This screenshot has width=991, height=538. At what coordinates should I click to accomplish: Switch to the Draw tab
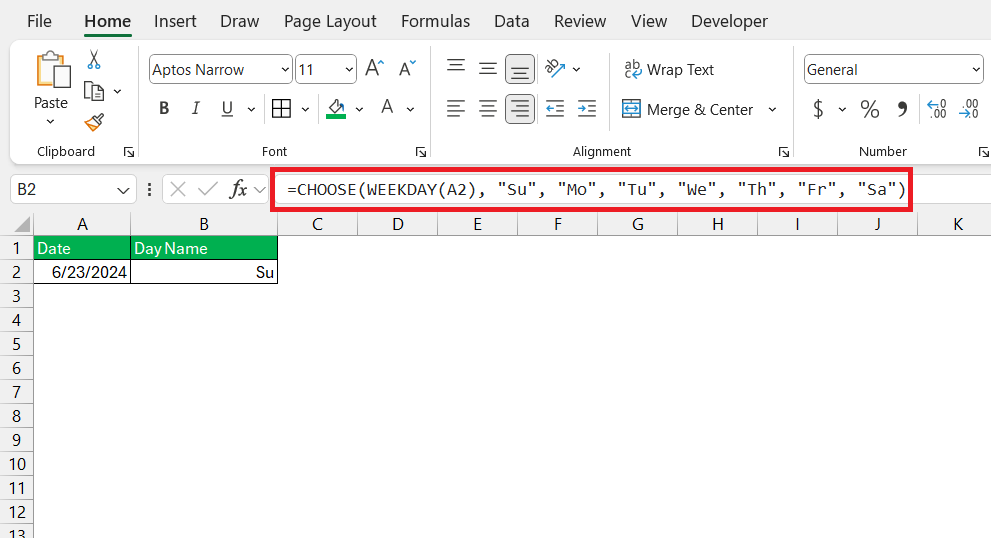click(x=240, y=21)
